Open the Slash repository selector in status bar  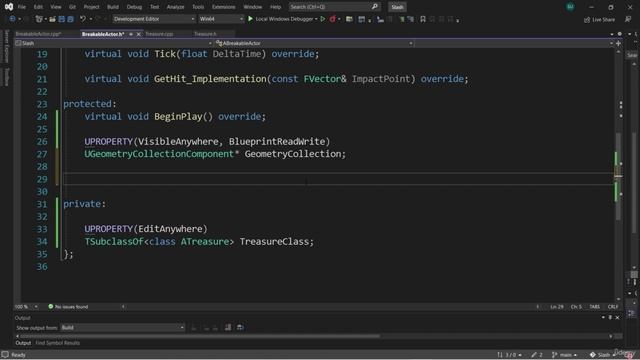(602, 355)
